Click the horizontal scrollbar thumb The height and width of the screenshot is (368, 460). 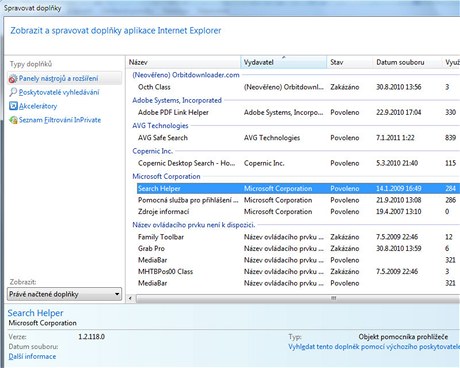pyautogui.click(x=333, y=298)
